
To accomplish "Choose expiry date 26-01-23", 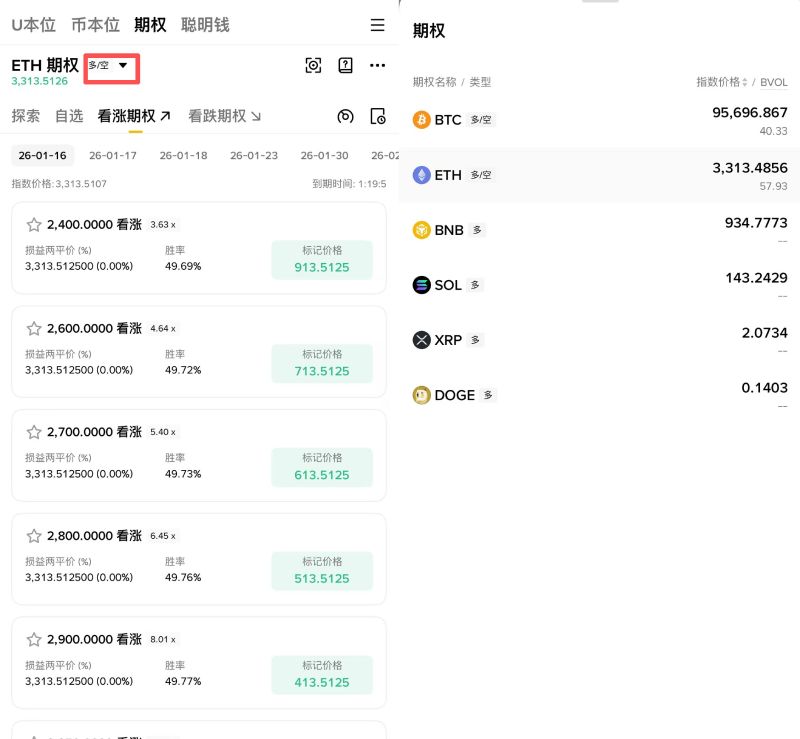I will coord(254,155).
